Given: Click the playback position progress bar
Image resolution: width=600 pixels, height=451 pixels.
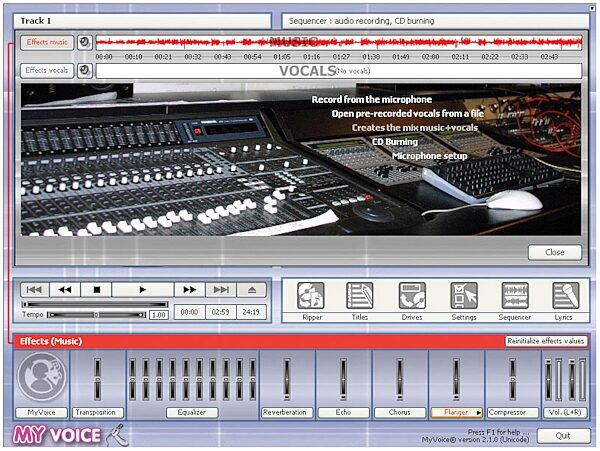Looking at the screenshot, I should click(95, 304).
